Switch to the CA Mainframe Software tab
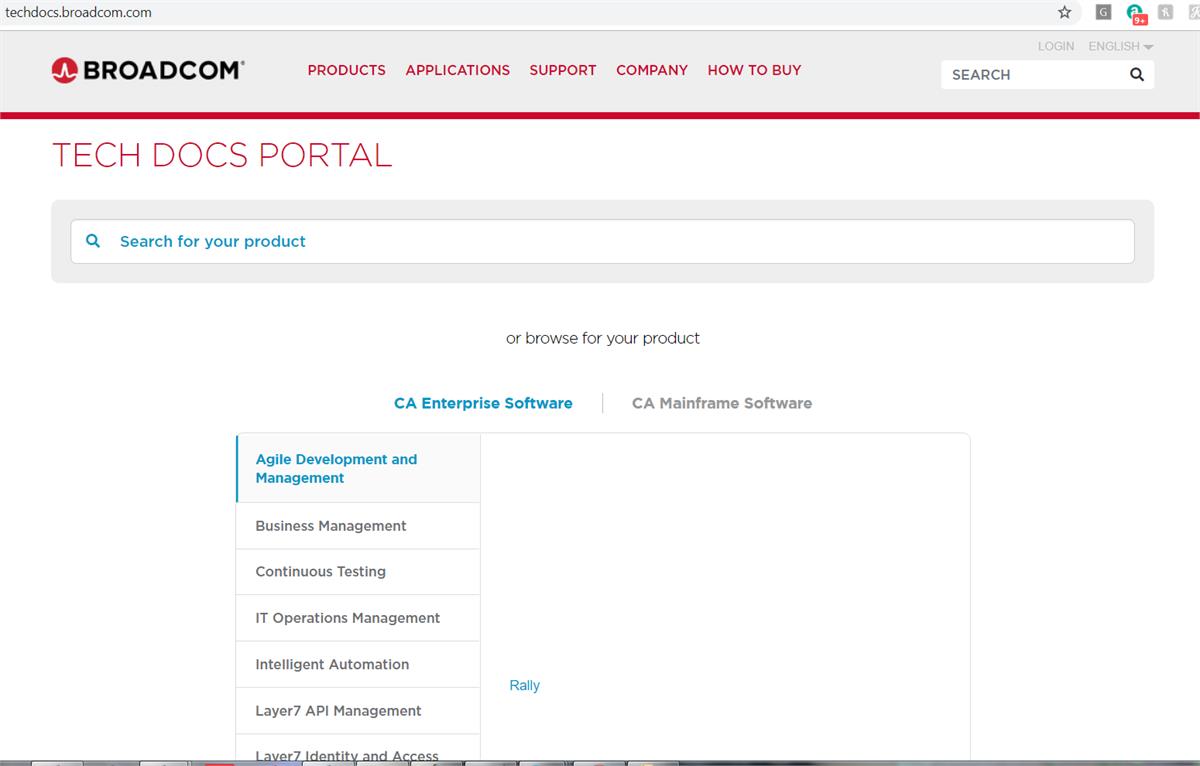This screenshot has height=766, width=1200. pos(721,403)
